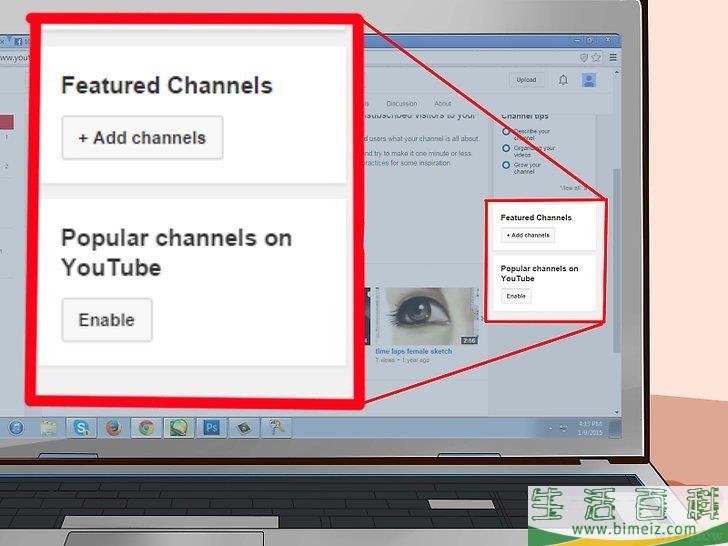Show hidden system tray icons arrow
Image resolution: width=728 pixels, height=546 pixels.
(551, 428)
